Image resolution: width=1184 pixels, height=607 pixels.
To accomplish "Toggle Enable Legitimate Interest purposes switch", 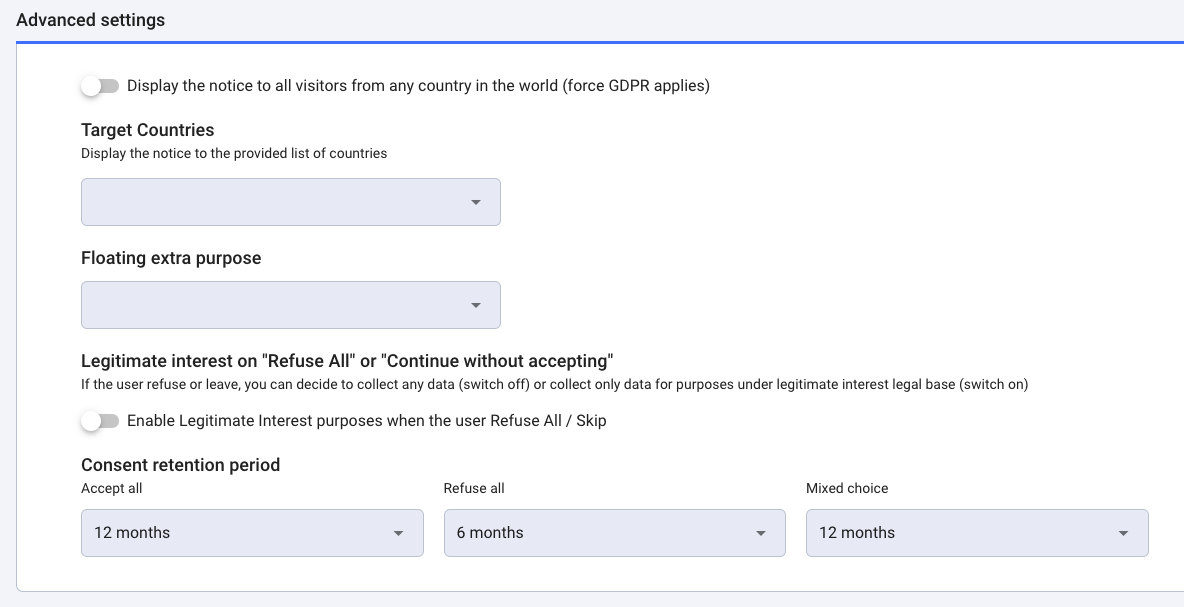I will click(x=98, y=420).
